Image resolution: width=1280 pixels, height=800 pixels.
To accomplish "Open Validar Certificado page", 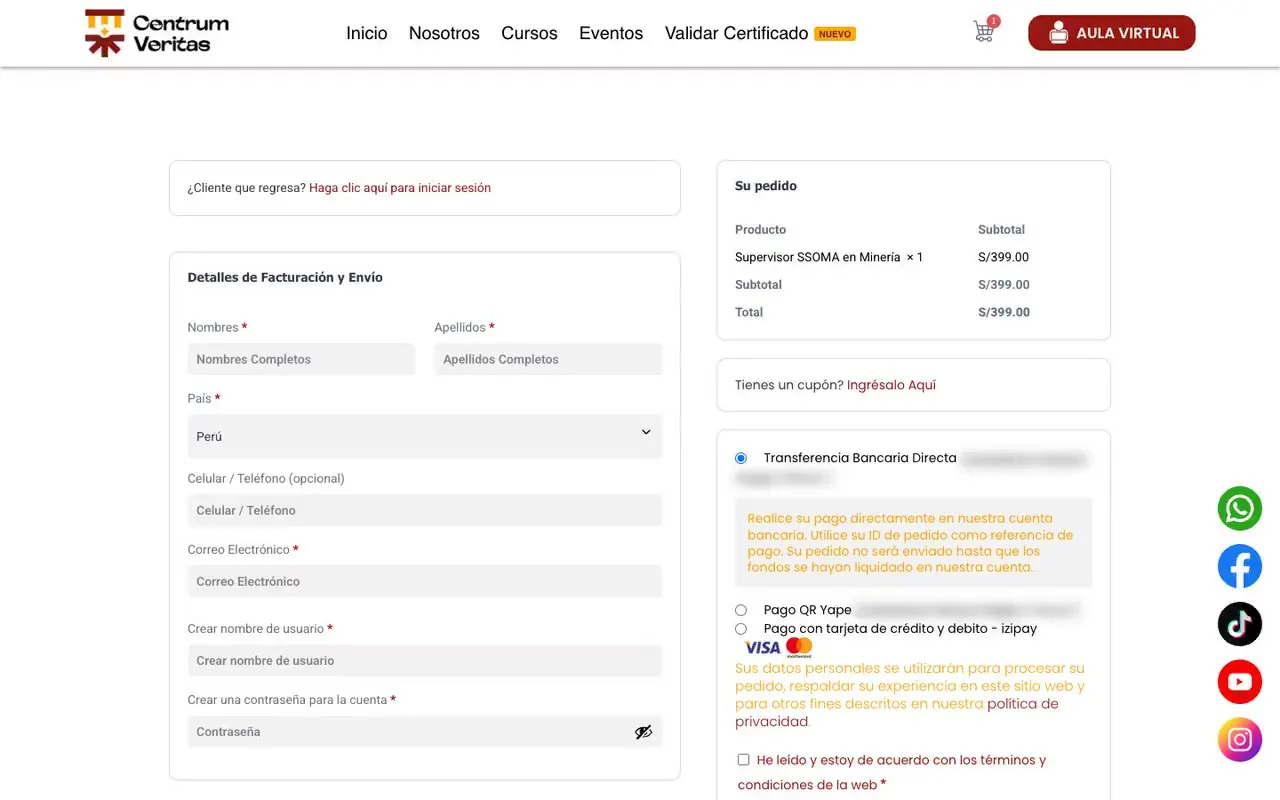I will point(736,33).
